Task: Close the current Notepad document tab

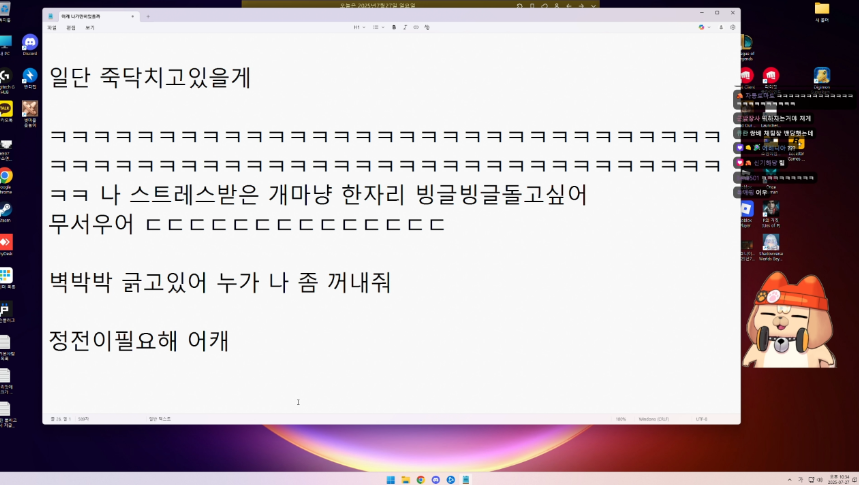Action: point(133,16)
